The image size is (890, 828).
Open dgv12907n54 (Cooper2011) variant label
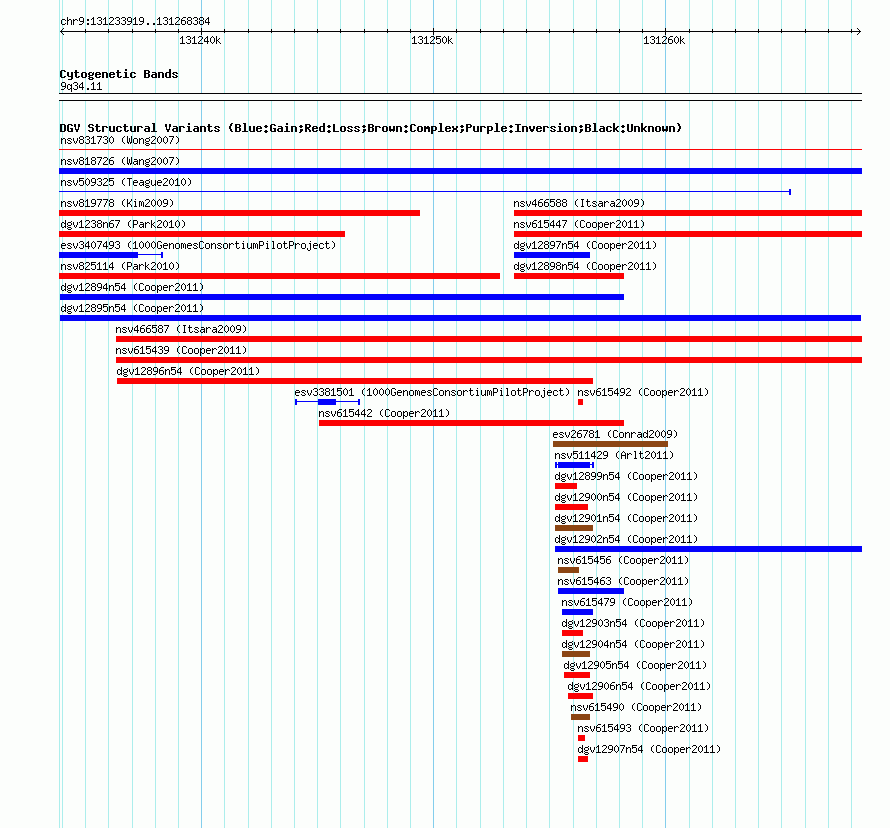pos(649,749)
